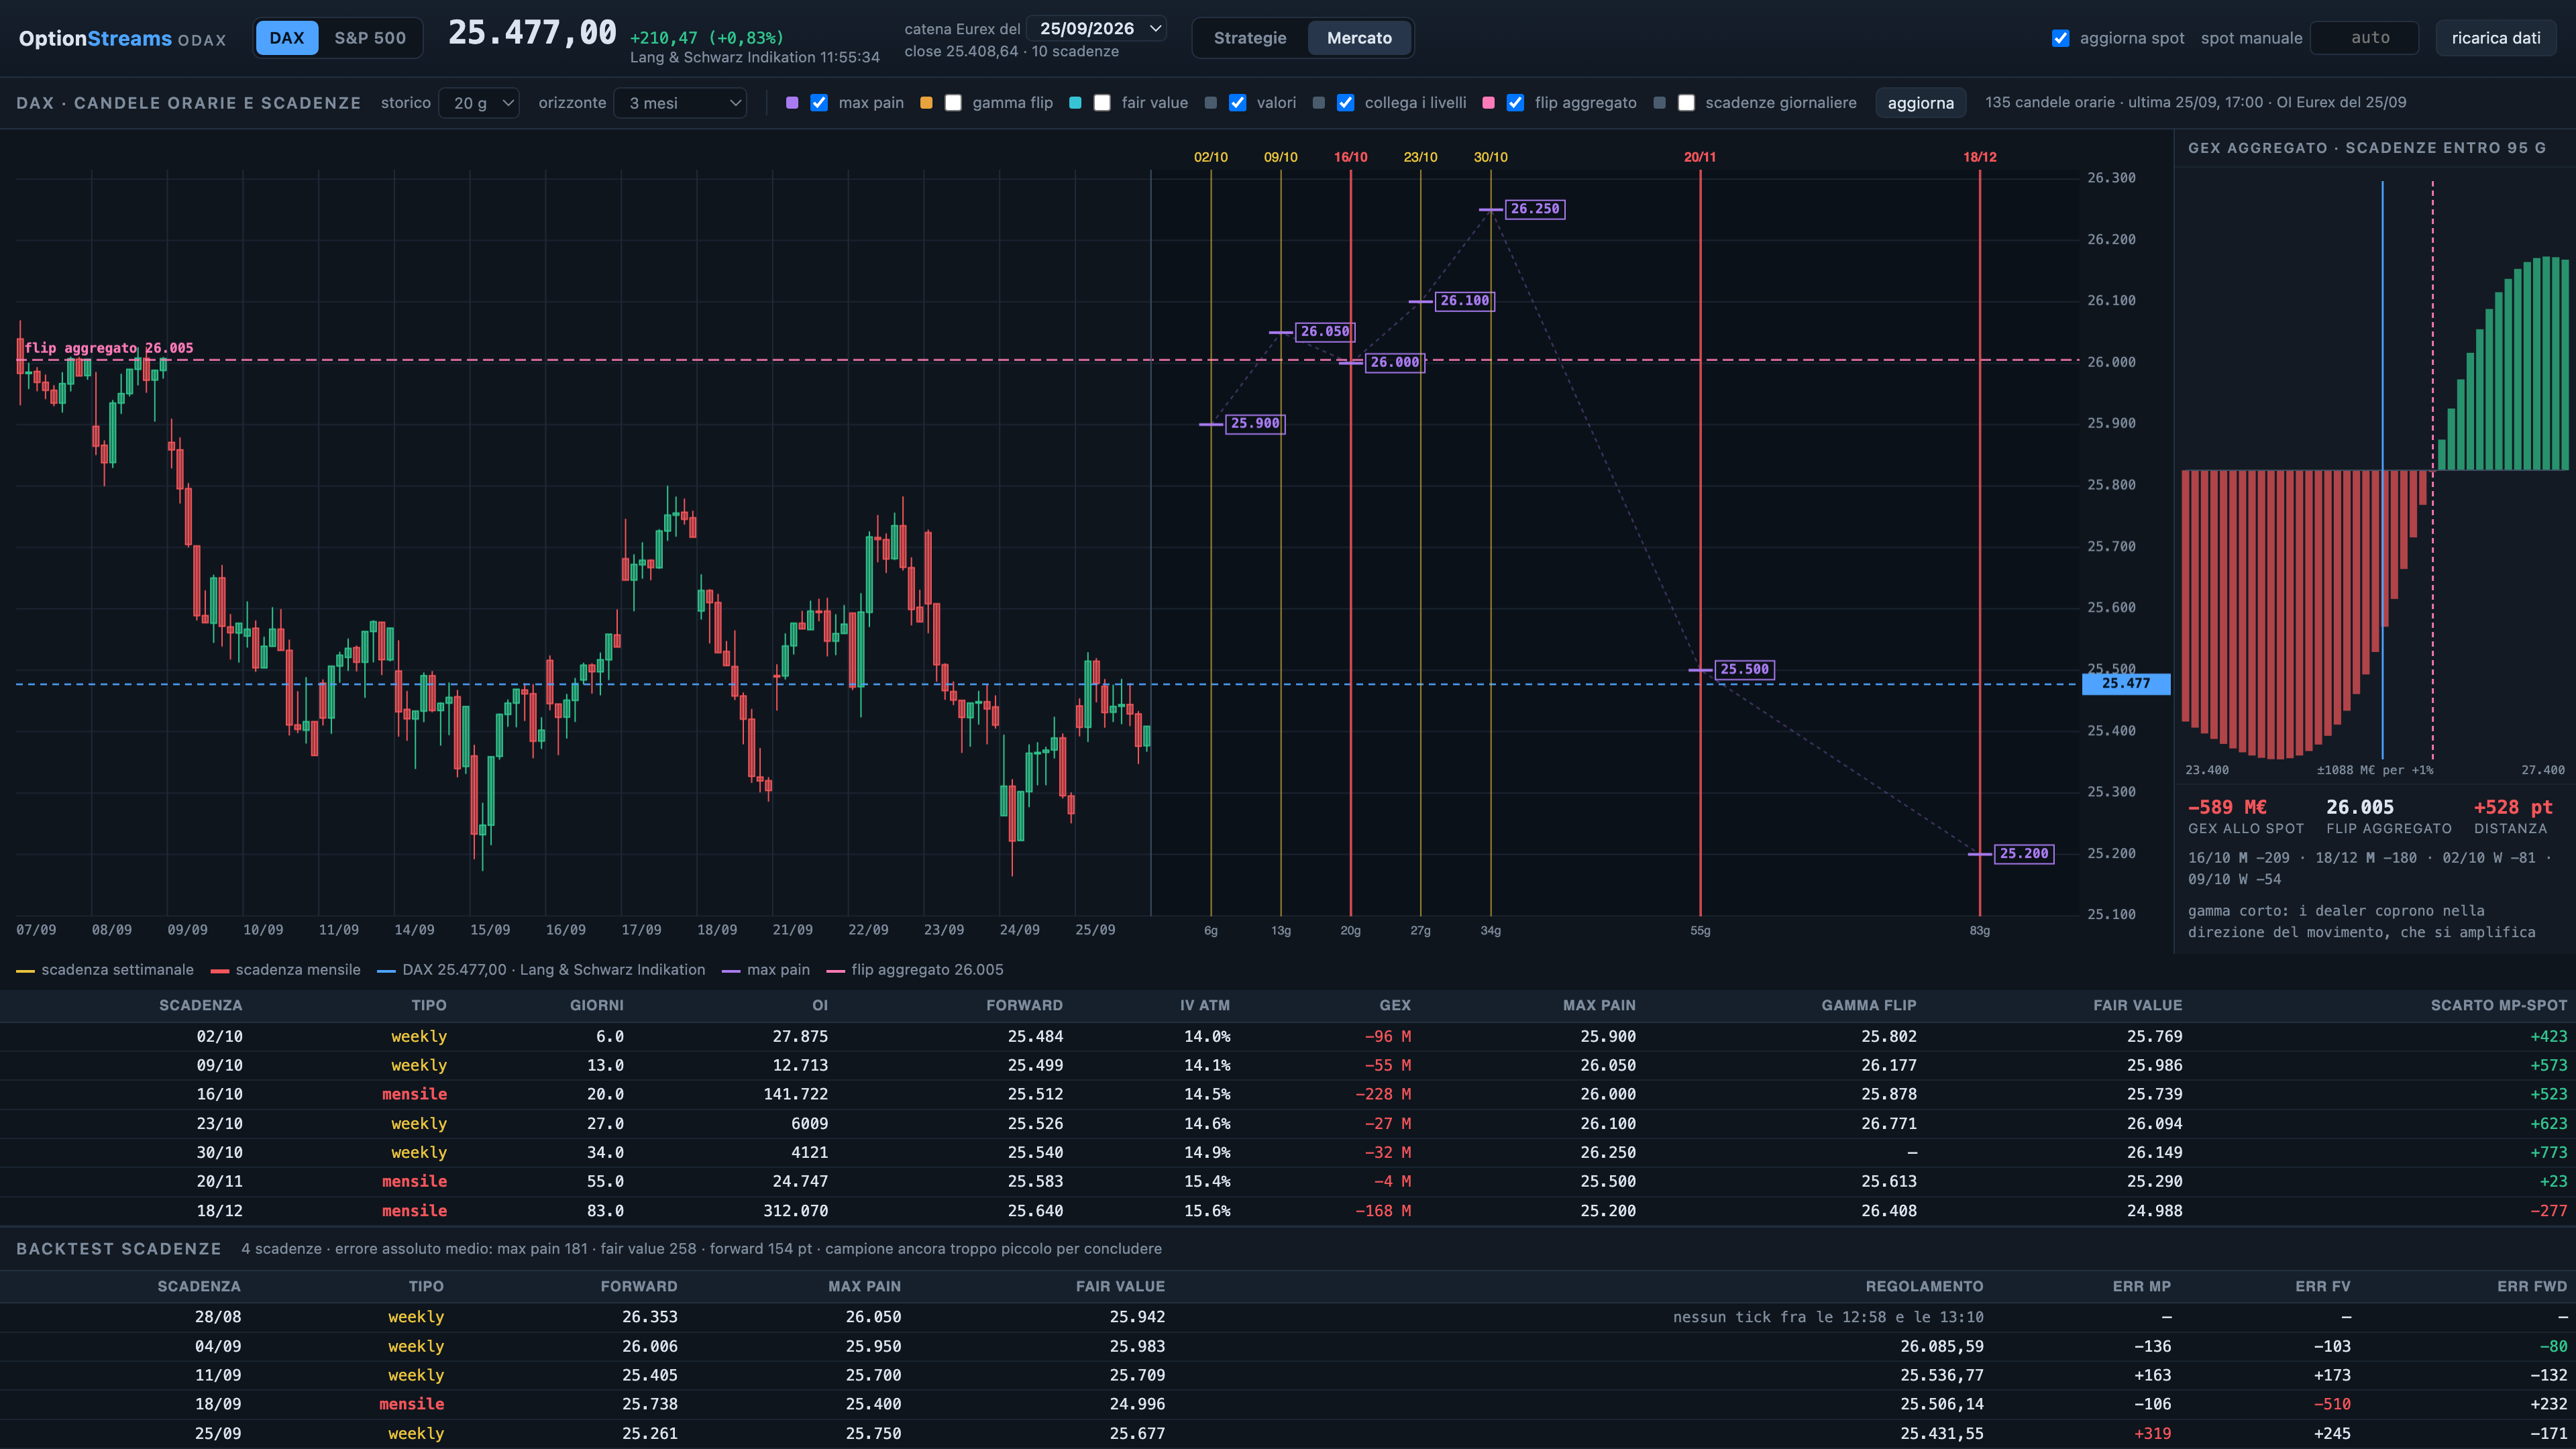
Task: Click the 25.200 max pain chart label
Action: point(2024,854)
